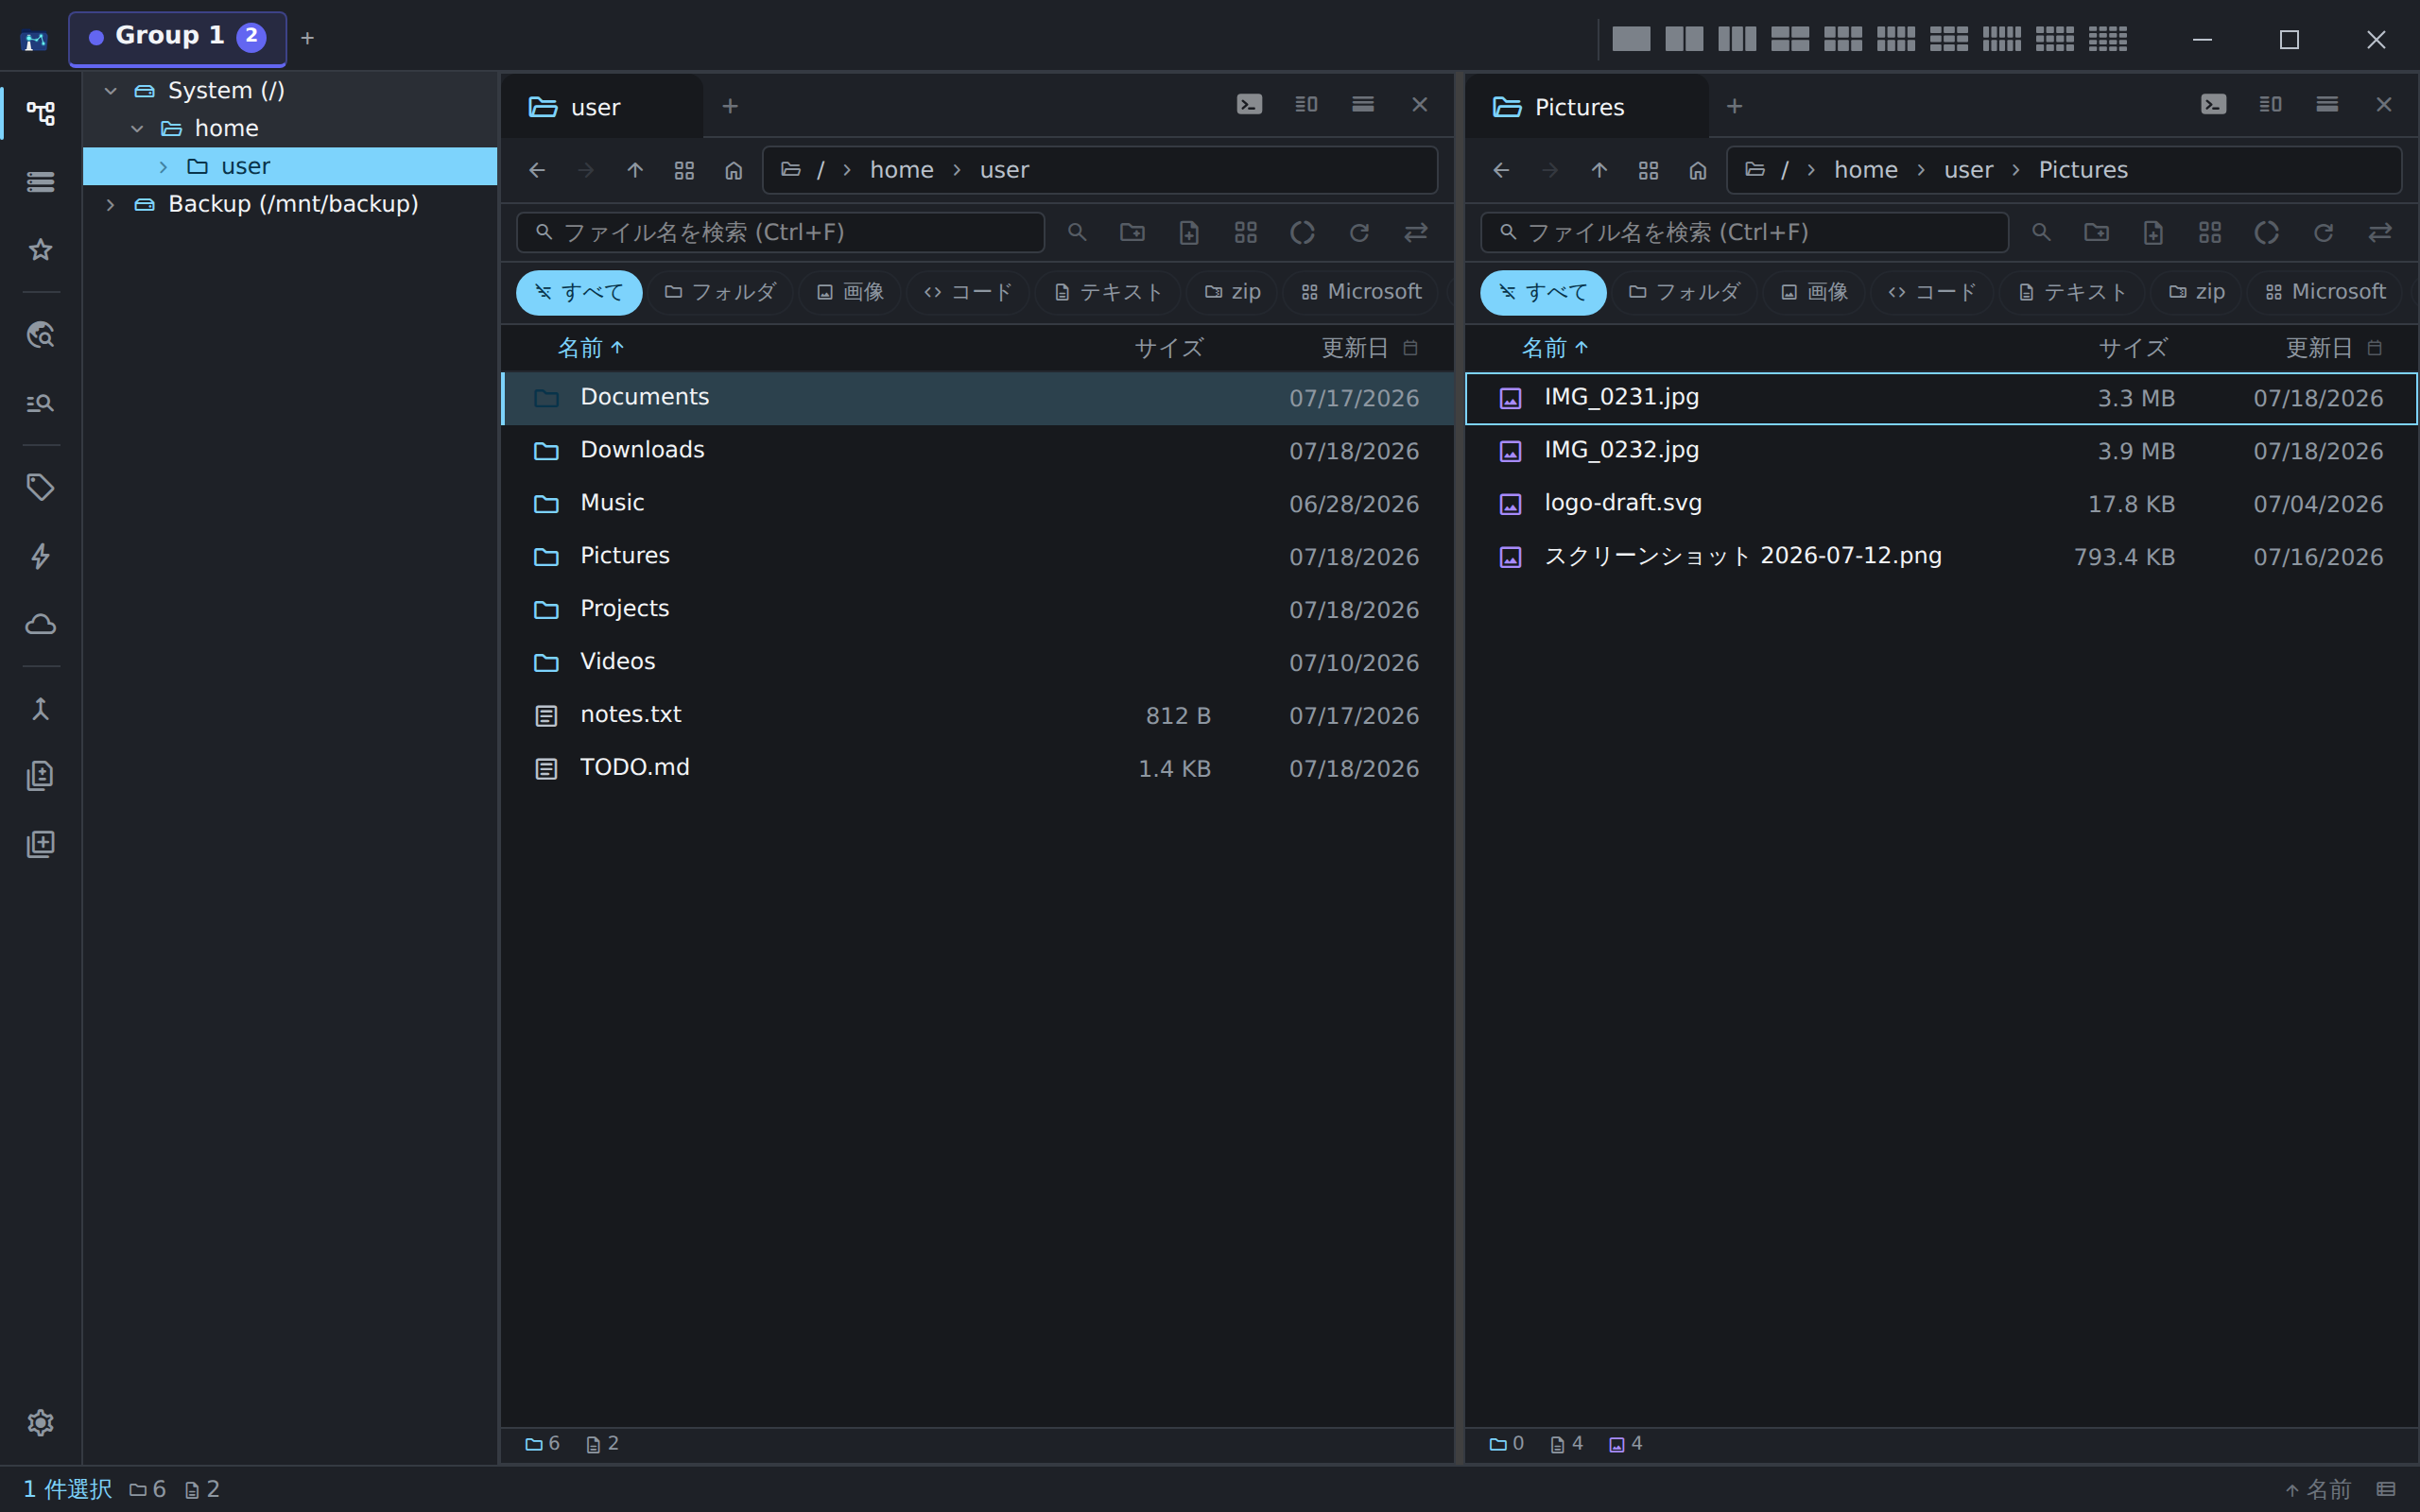Toggle 画像 filter in Pictures pane
2420x1512 pixels.
(x=1814, y=292)
